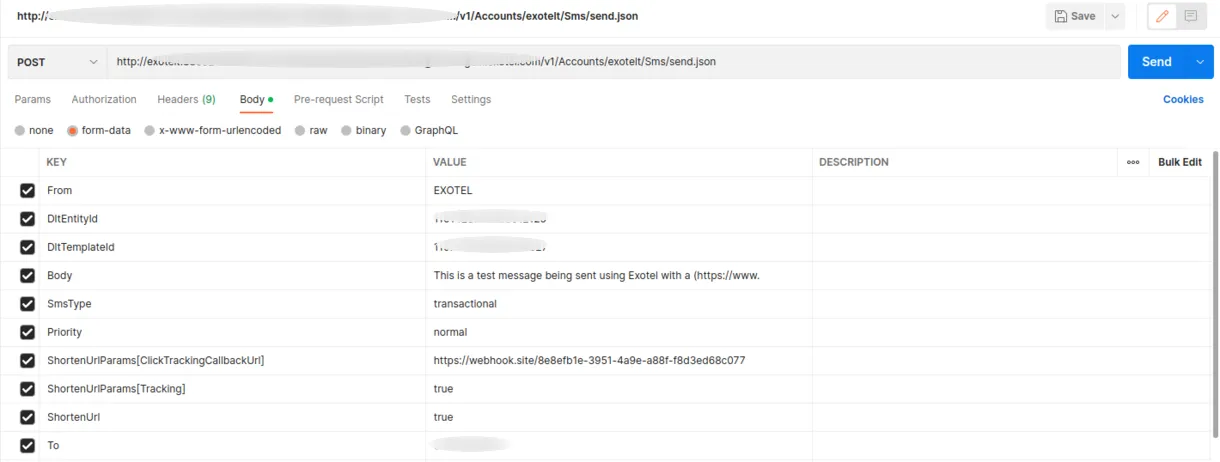This screenshot has height=462, width=1220.
Task: Click the EXOTEL value cell
Action: [619, 190]
